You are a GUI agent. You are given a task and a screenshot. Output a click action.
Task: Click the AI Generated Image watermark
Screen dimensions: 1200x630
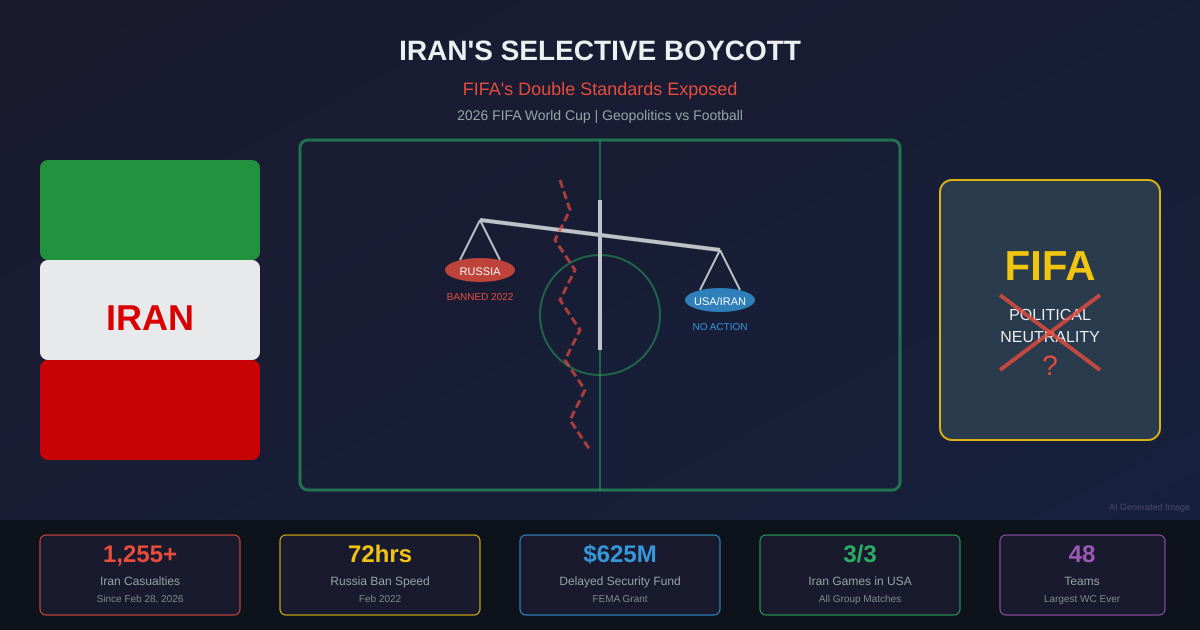click(1149, 507)
